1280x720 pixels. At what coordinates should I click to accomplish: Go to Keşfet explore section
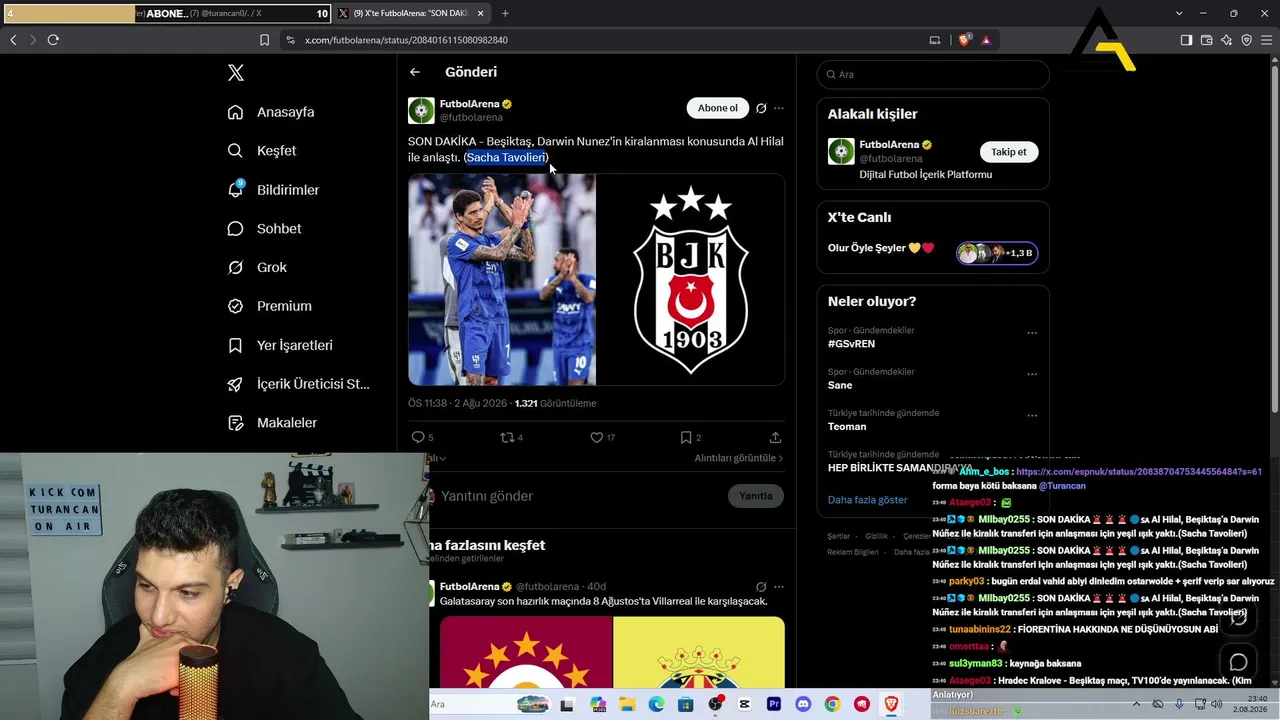coord(262,151)
